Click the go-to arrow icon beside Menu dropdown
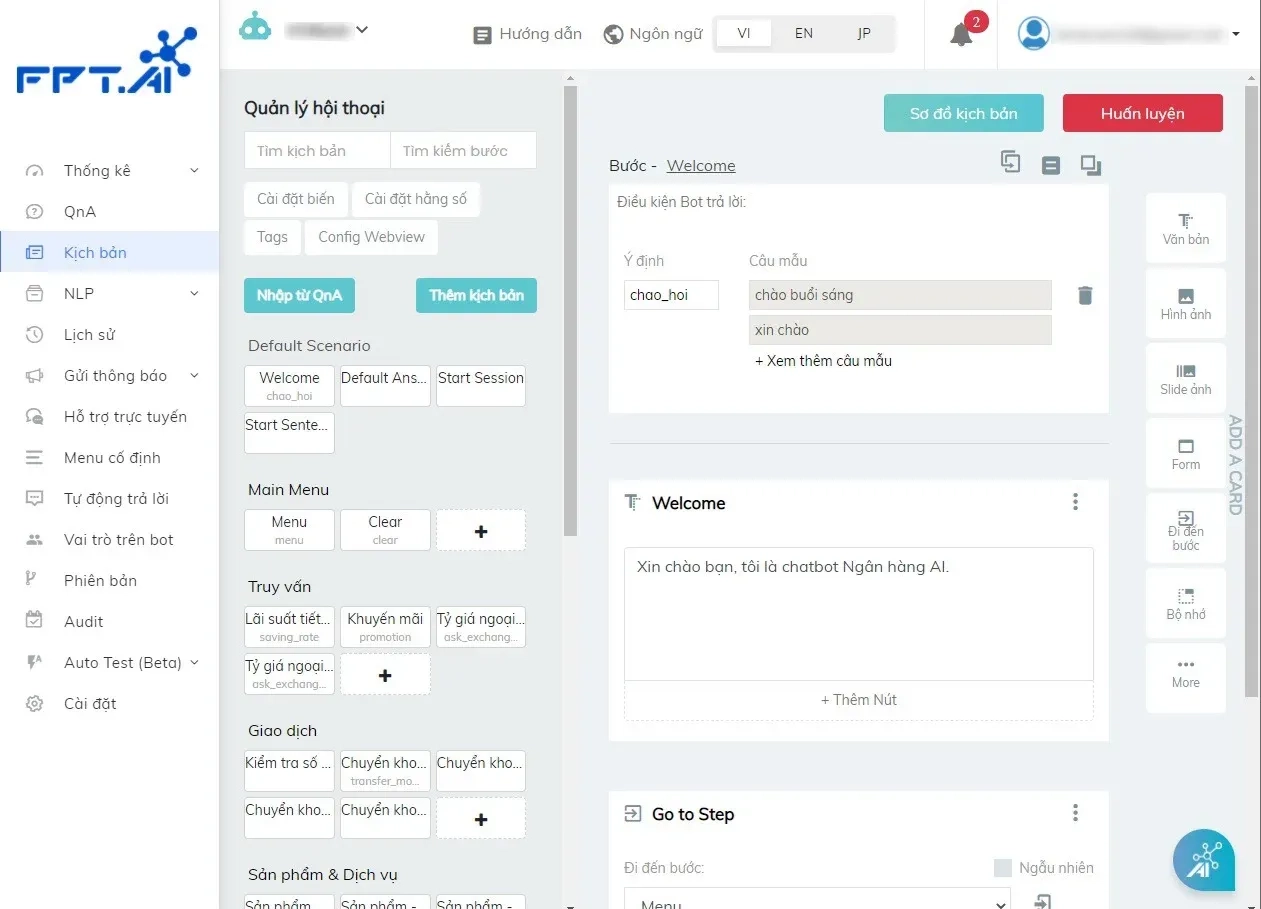The height and width of the screenshot is (909, 1261). click(x=1043, y=902)
